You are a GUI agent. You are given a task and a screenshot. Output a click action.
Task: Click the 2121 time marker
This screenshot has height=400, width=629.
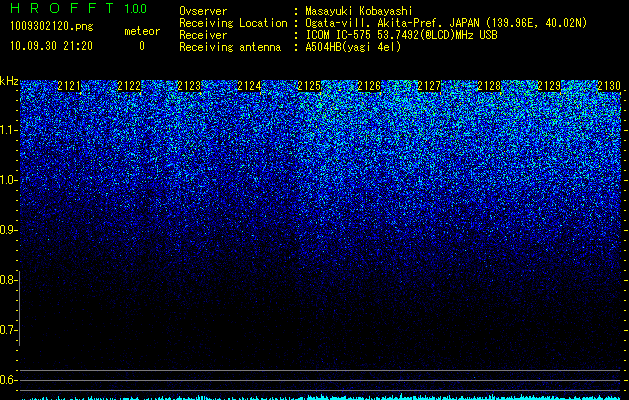pos(69,86)
